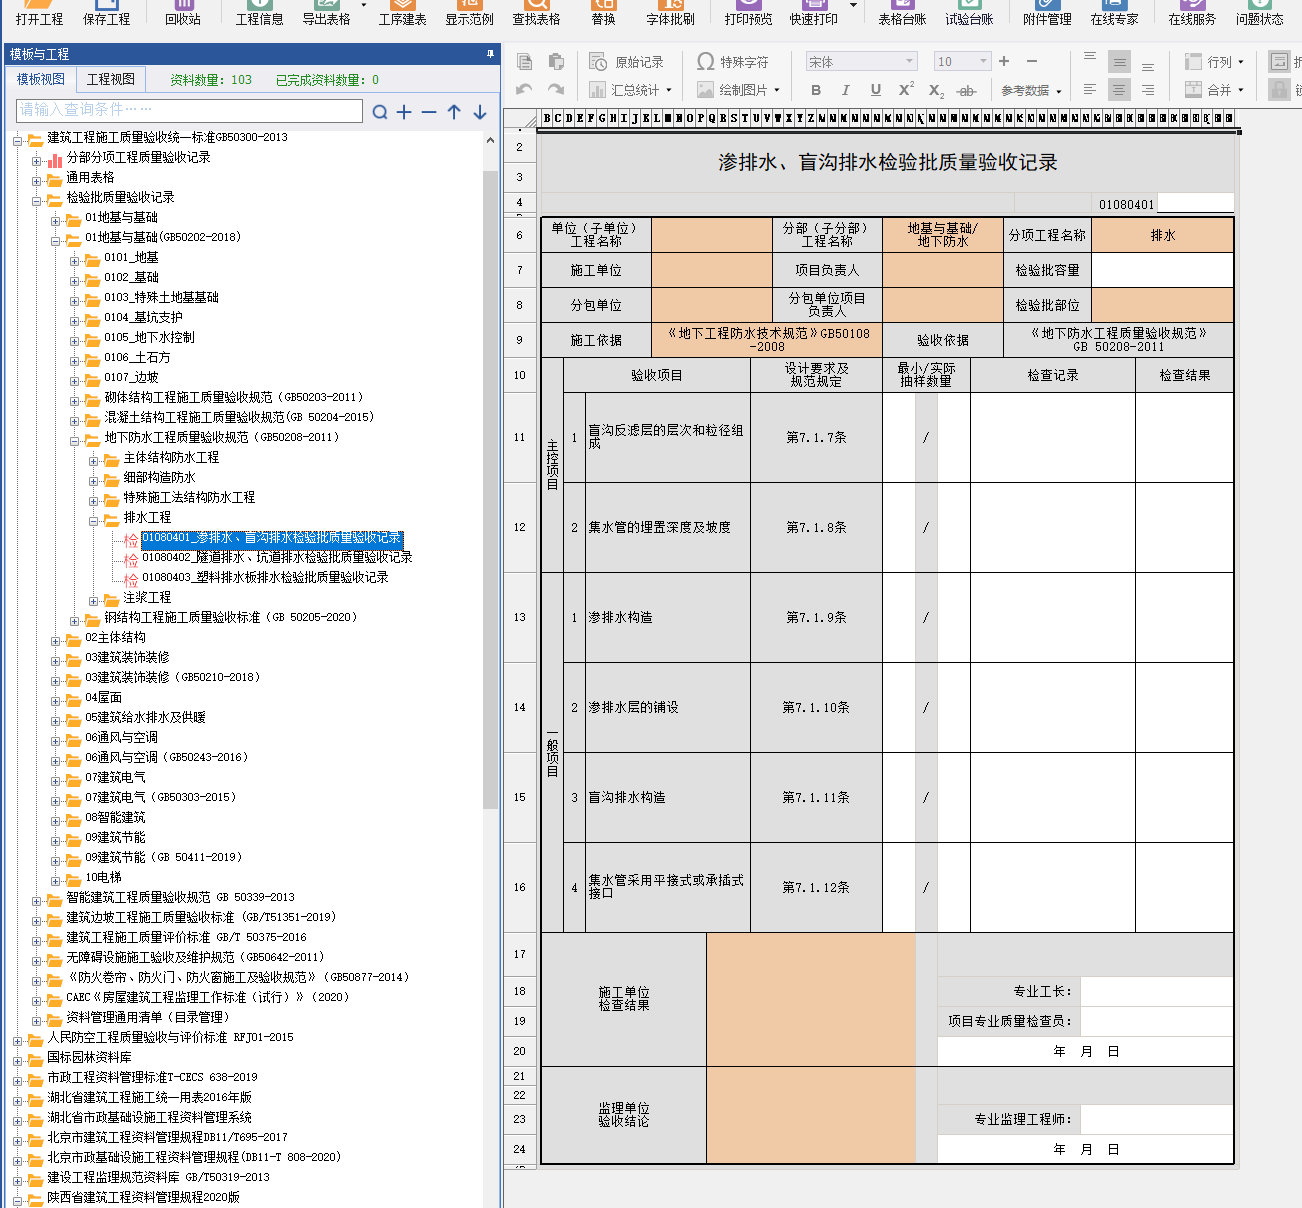Align text right horizontally
The height and width of the screenshot is (1208, 1302).
pos(1148,90)
